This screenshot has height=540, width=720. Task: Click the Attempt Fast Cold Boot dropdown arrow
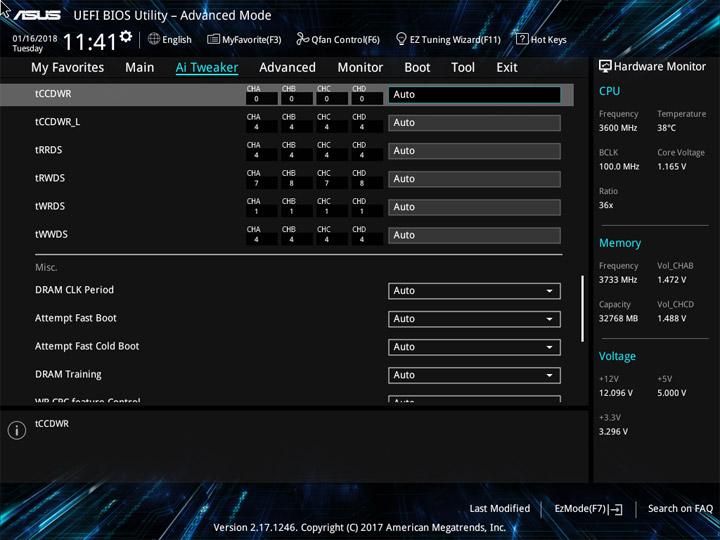[549, 347]
